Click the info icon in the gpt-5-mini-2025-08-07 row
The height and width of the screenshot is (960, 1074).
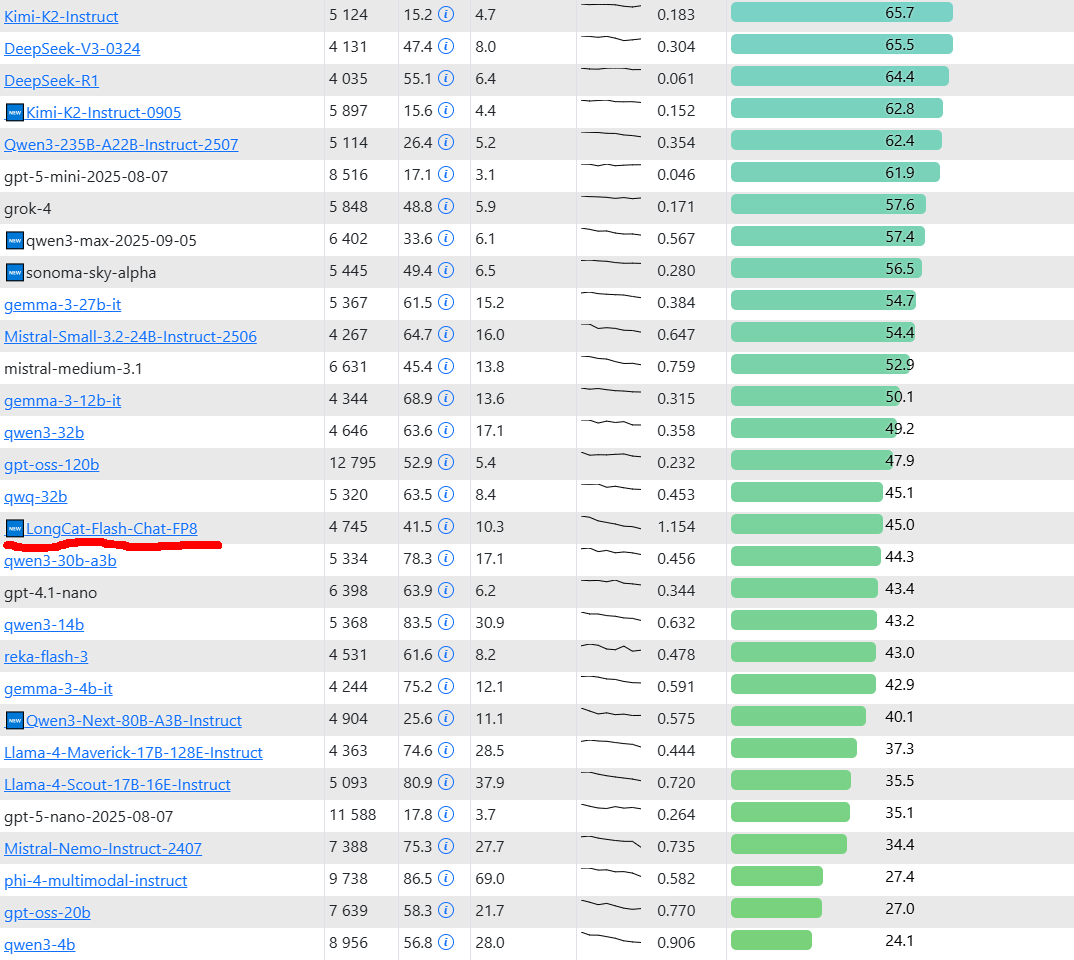[x=446, y=175]
